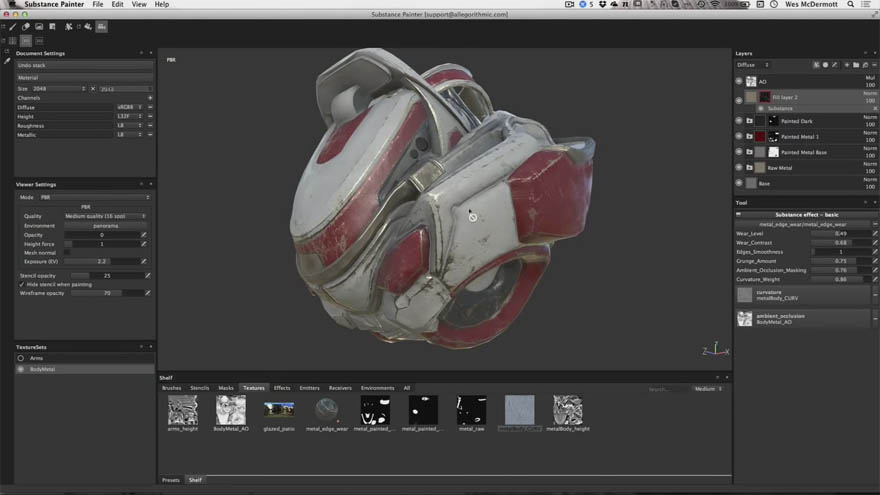Click the Undo stack button
Image resolution: width=880 pixels, height=495 pixels.
pos(84,65)
